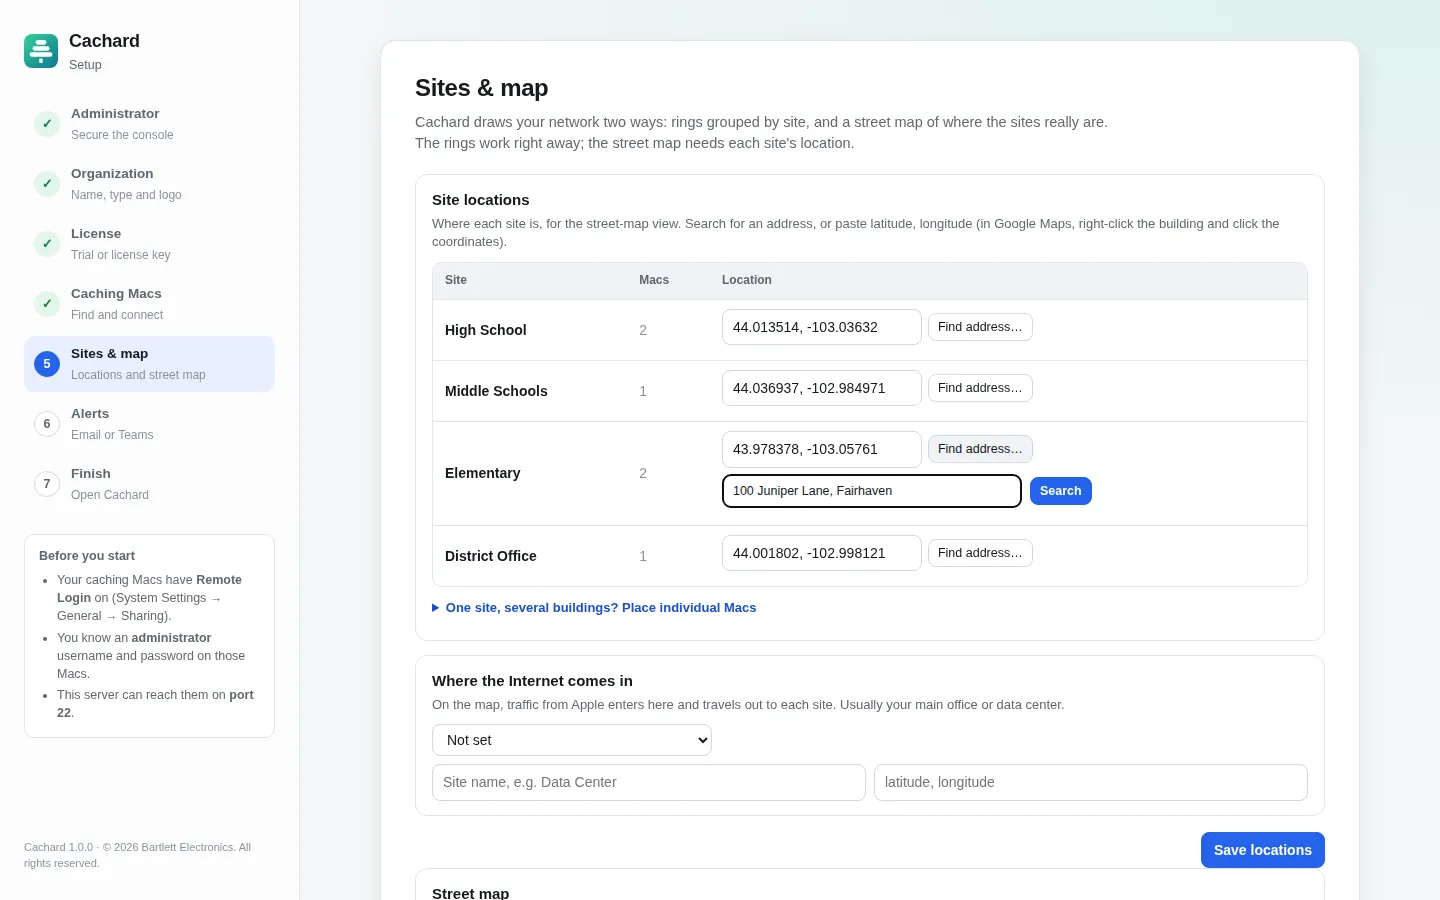This screenshot has height=900, width=1440.
Task: Click the License step checkmark icon
Action: coord(47,244)
